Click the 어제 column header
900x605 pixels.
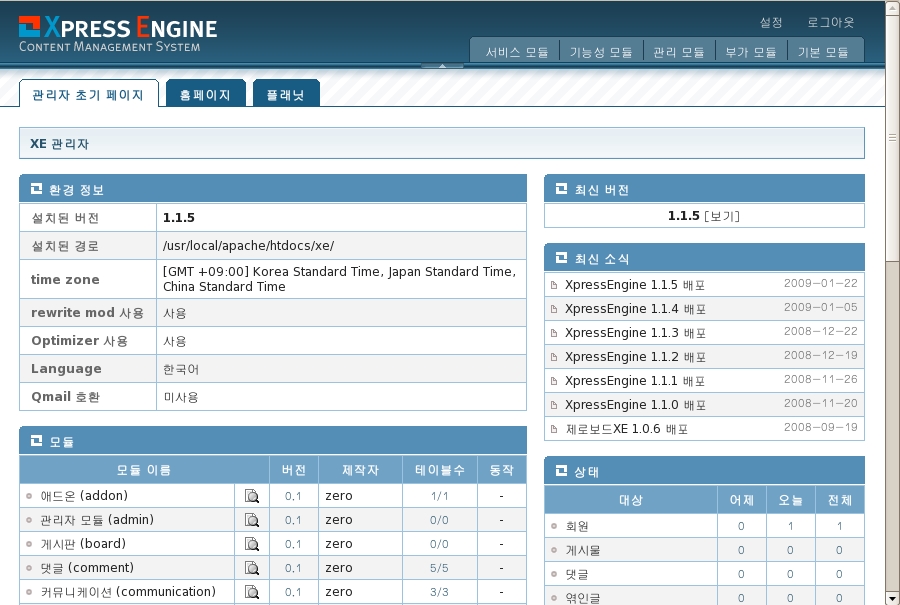(742, 500)
